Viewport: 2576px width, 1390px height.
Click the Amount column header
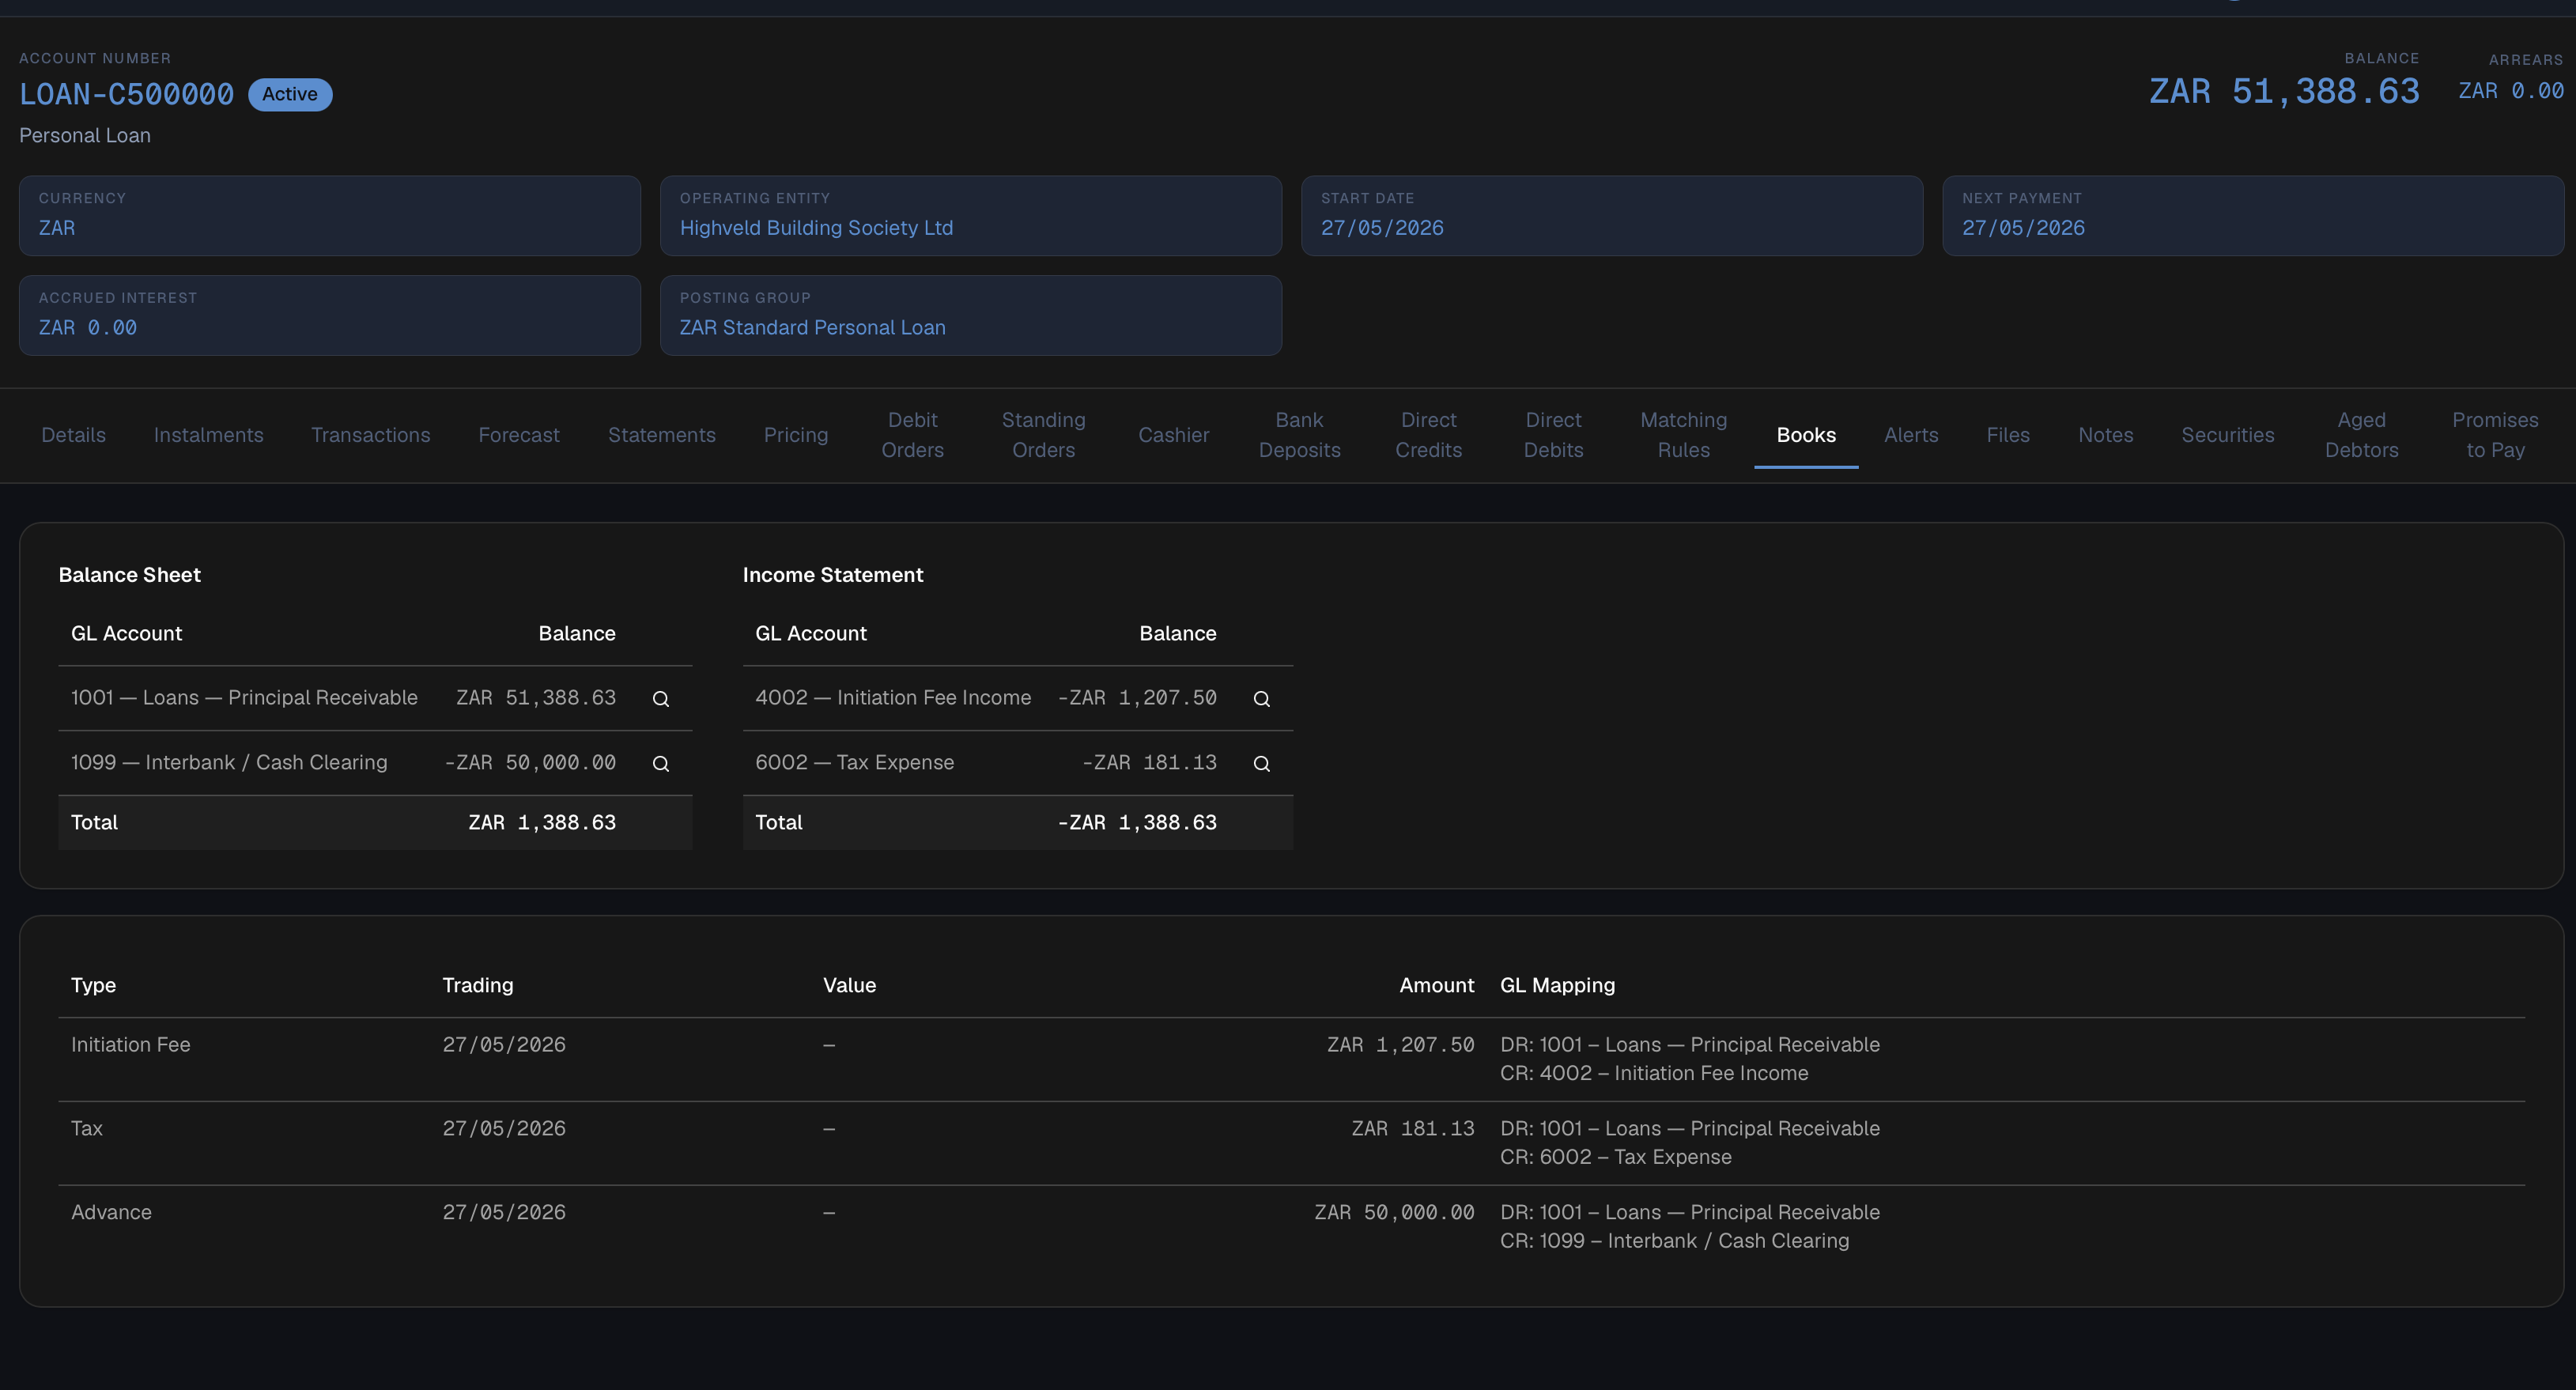point(1436,986)
